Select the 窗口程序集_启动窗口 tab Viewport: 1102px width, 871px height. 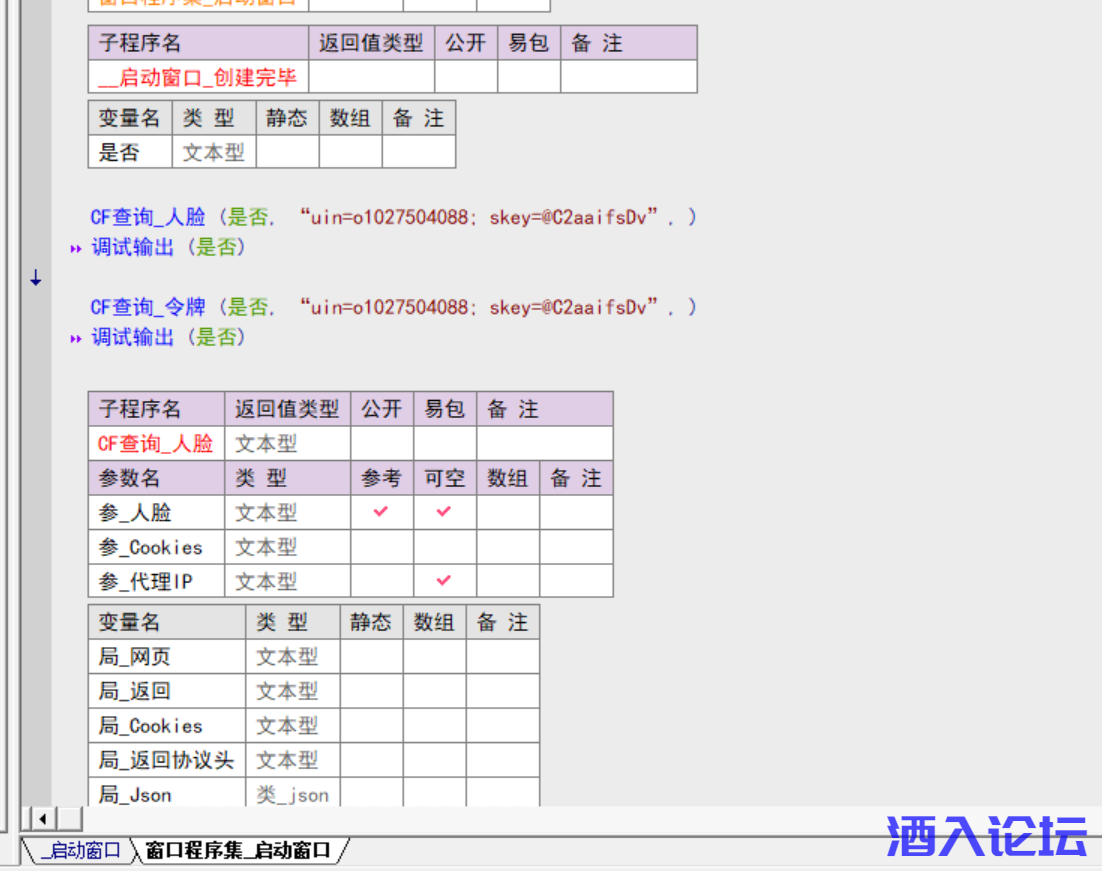[238, 851]
